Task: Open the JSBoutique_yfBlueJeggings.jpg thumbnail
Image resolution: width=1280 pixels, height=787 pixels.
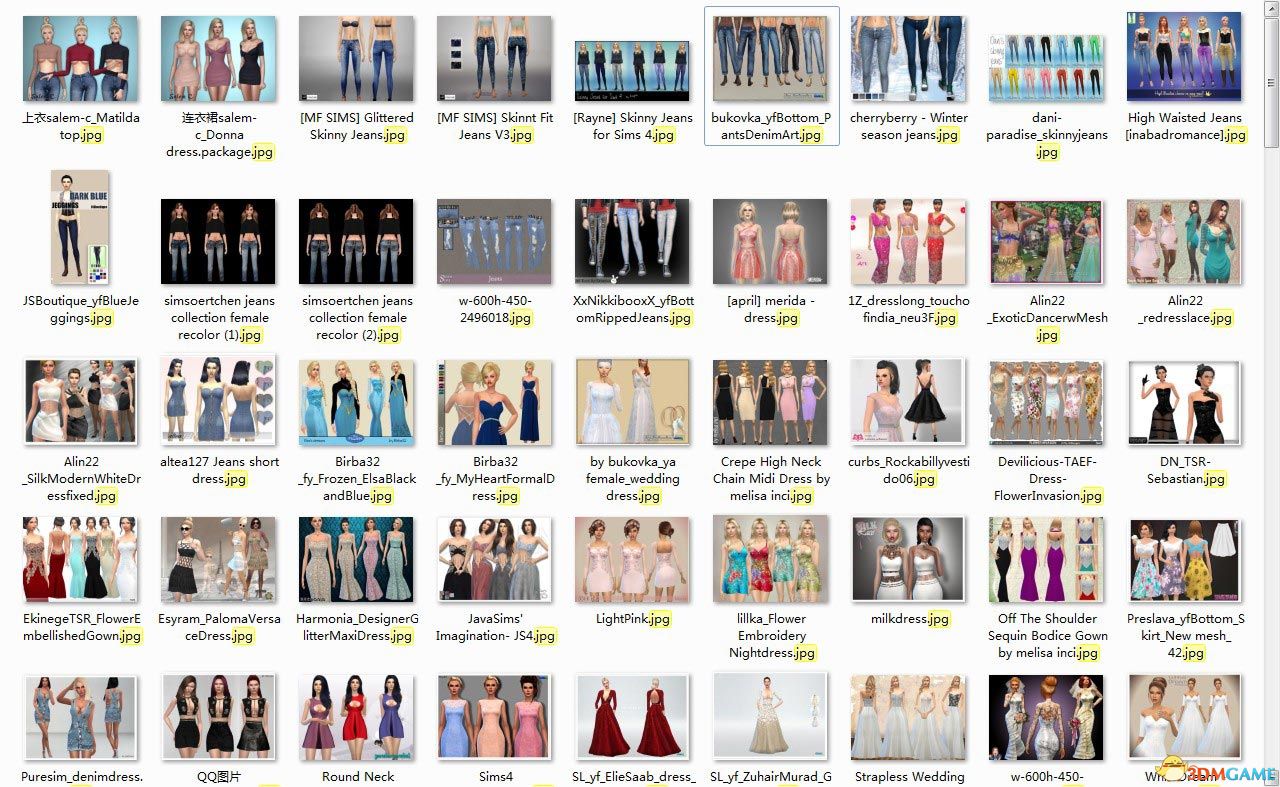Action: [80, 227]
